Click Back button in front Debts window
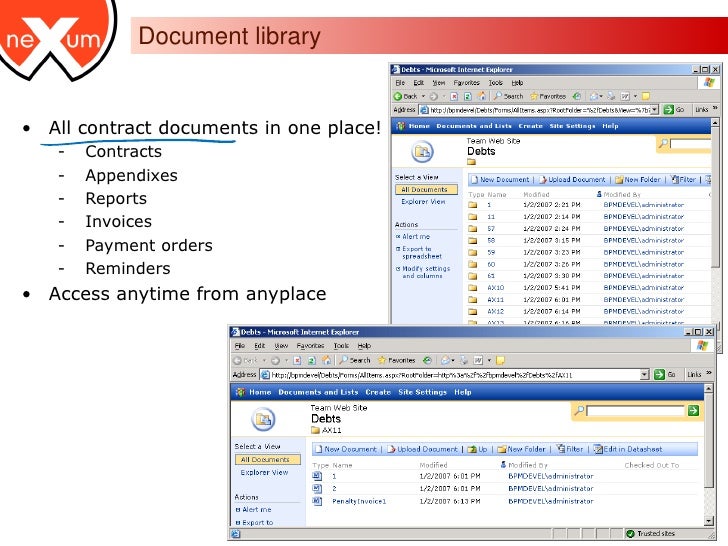Screen dimensions: 728x546 pos(245,360)
